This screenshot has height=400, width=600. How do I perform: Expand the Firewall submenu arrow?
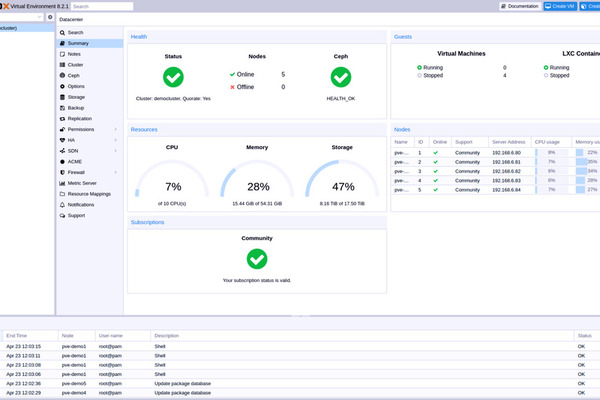pyautogui.click(x=116, y=172)
